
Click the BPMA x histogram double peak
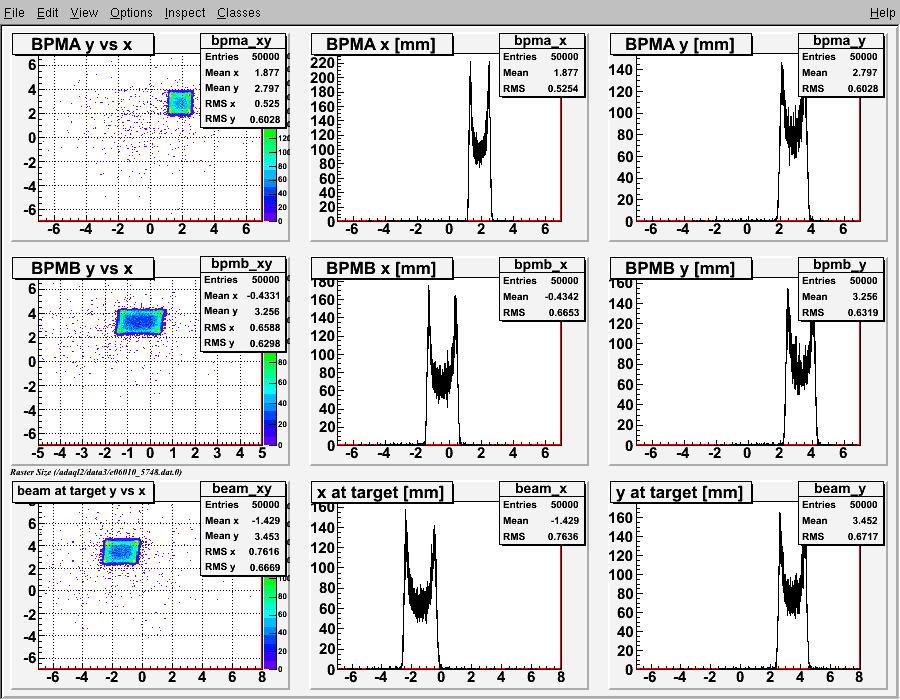(x=479, y=143)
